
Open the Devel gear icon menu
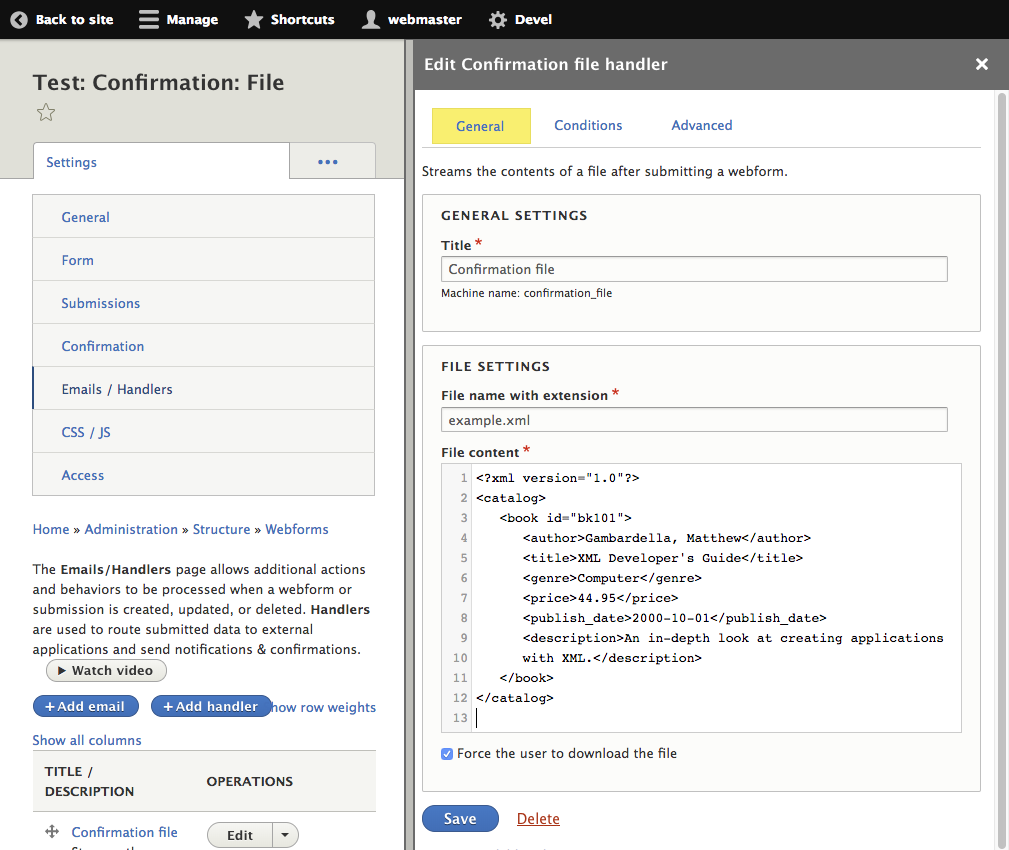(x=497, y=19)
